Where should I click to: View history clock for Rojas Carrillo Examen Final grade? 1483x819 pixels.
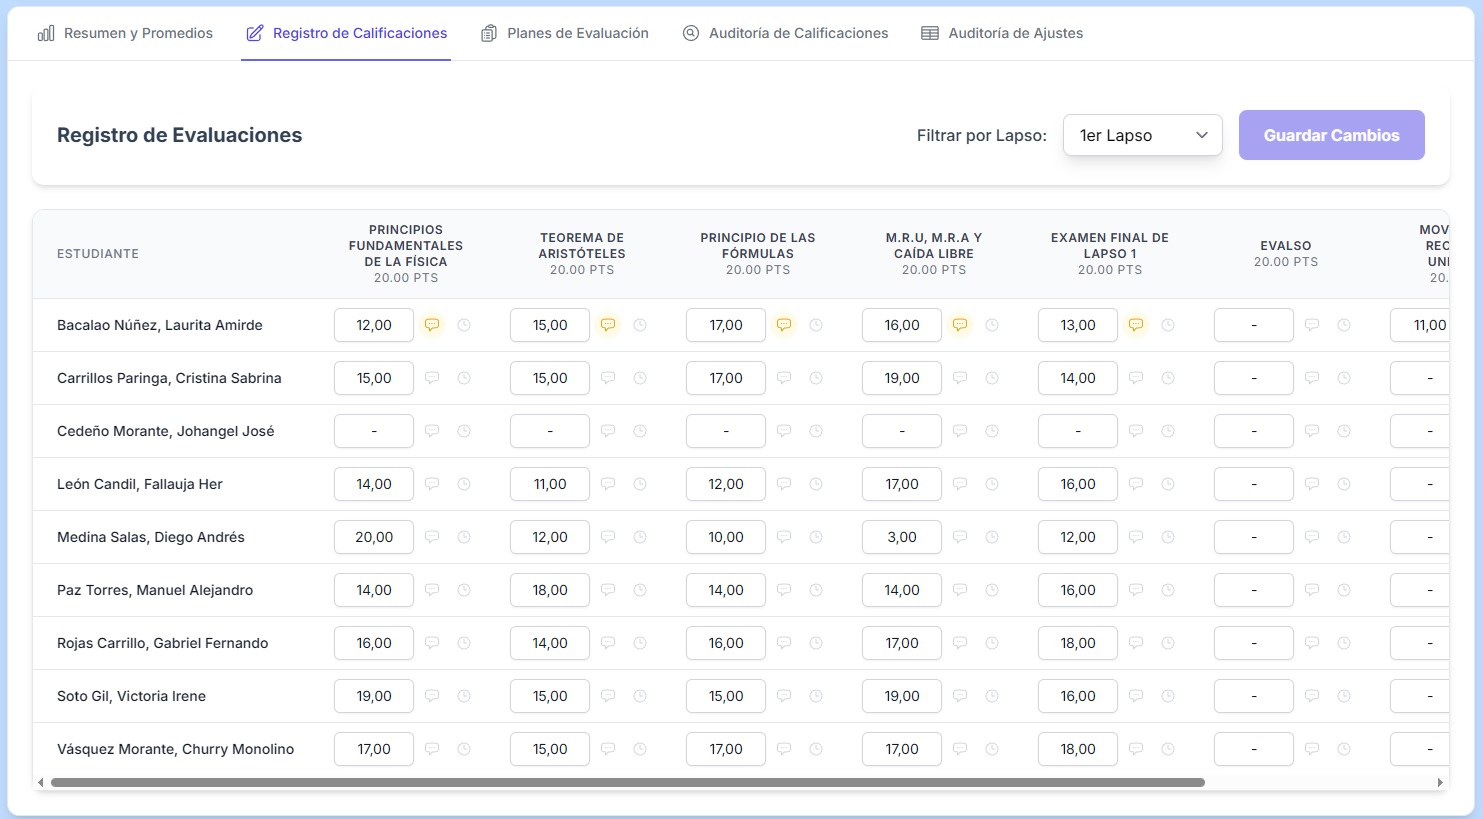[1168, 643]
